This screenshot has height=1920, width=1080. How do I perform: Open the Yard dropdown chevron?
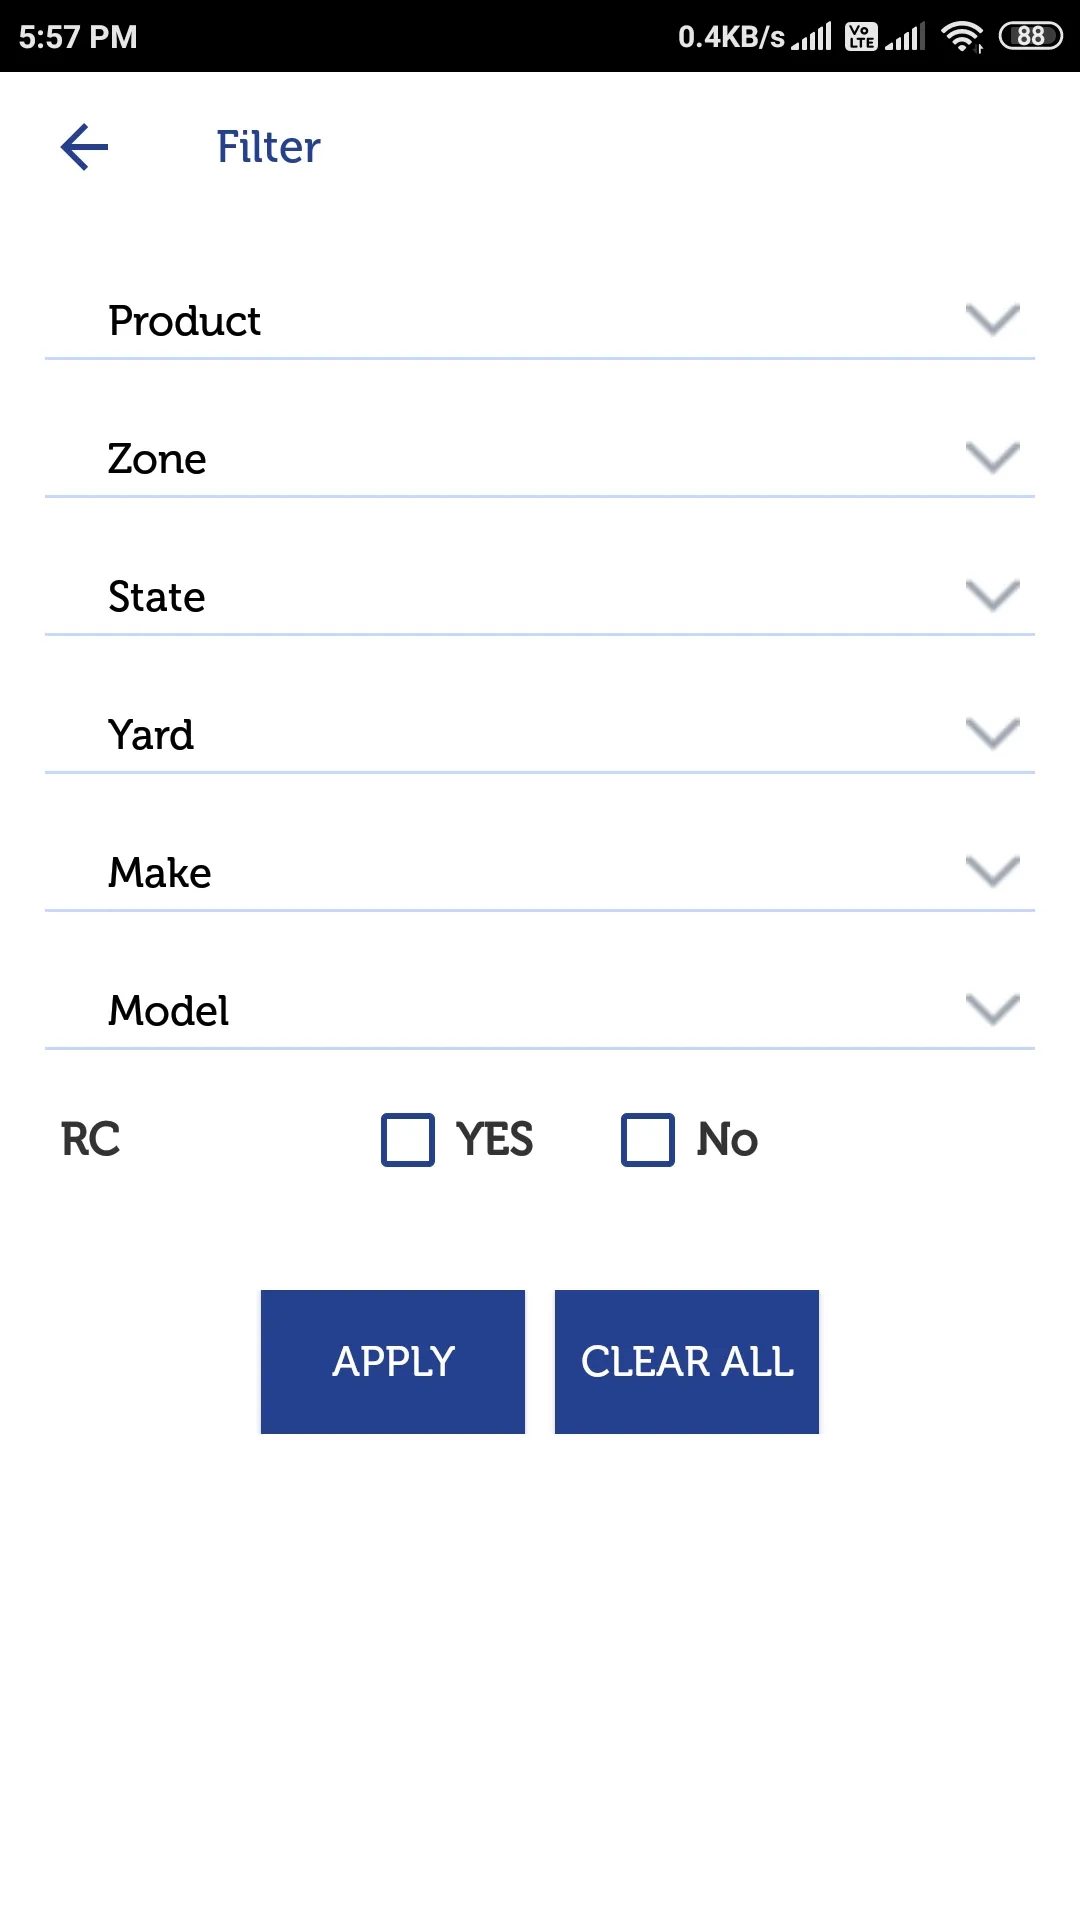[x=993, y=734]
